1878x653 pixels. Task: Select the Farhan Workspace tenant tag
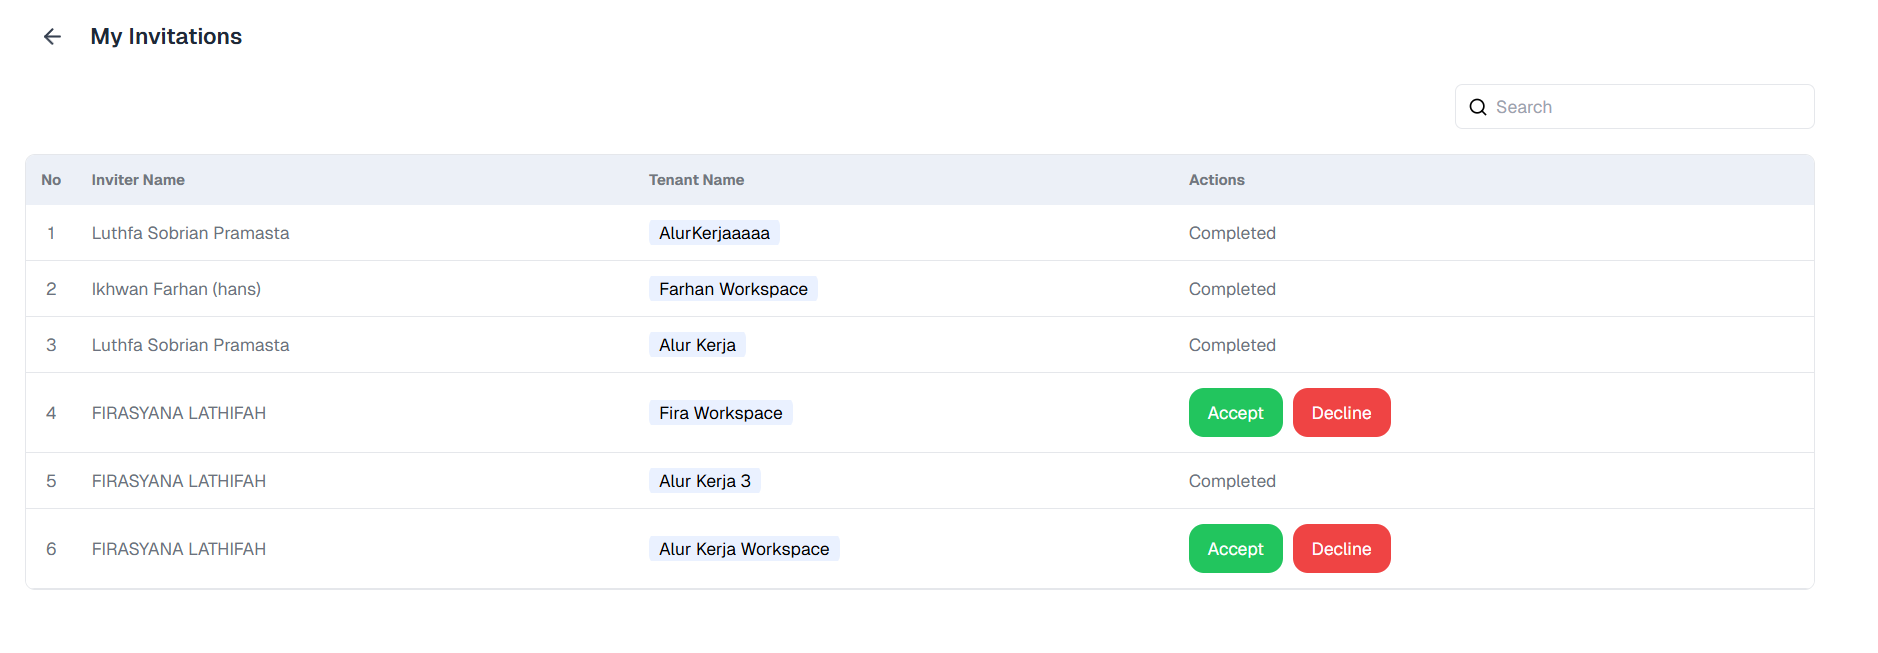coord(733,288)
